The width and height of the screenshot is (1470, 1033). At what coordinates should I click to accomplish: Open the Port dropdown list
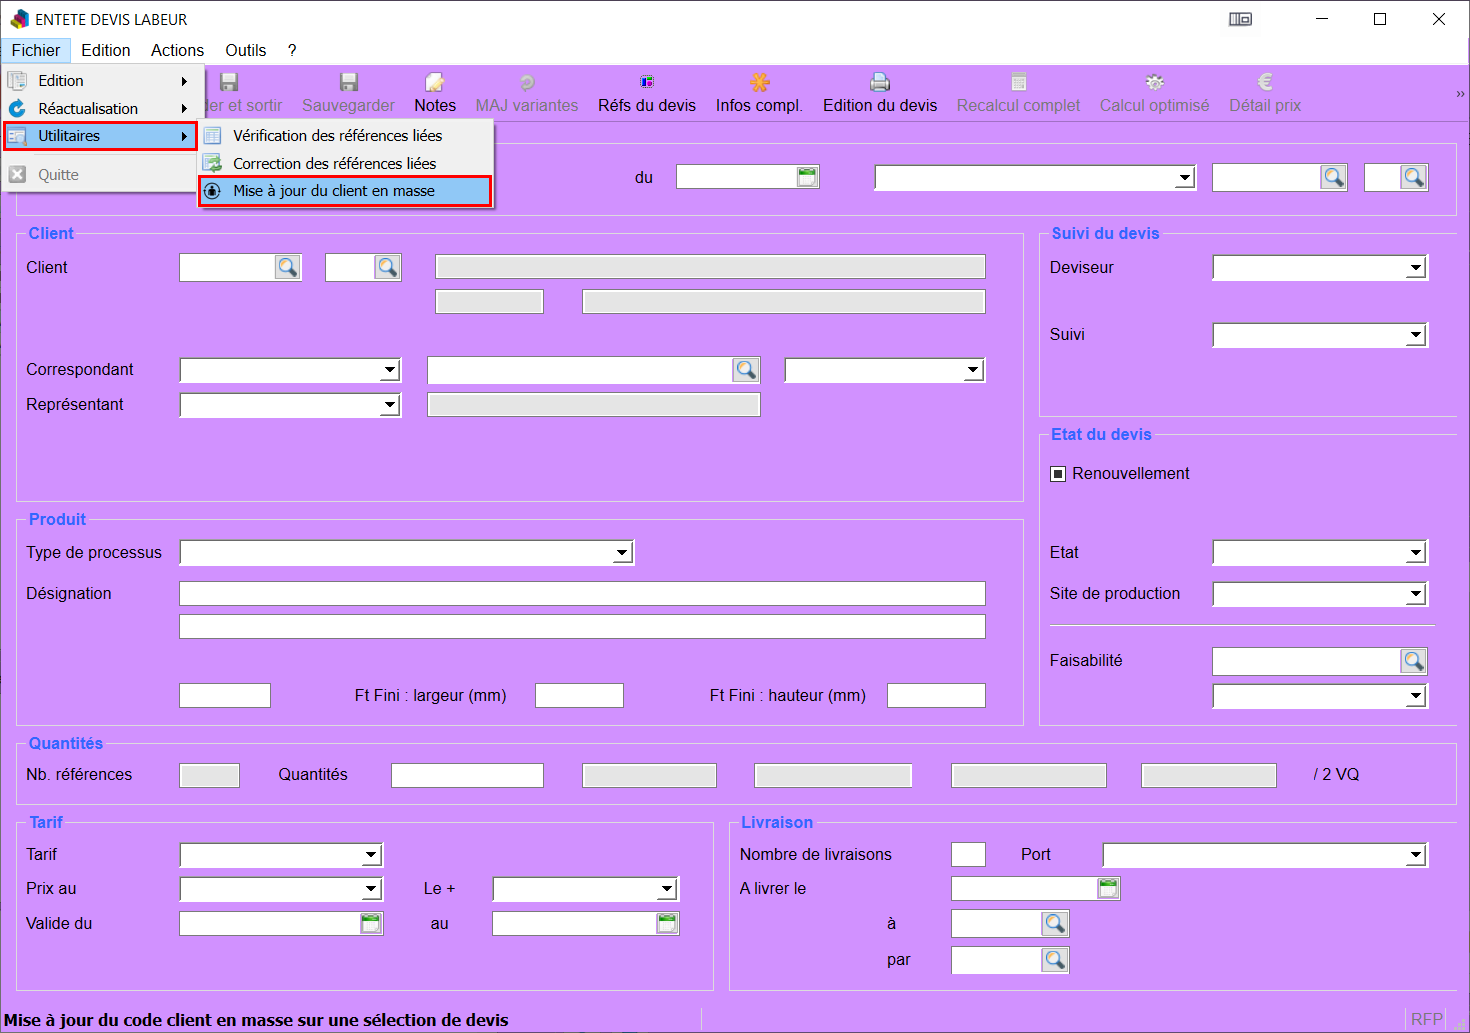pos(1415,855)
